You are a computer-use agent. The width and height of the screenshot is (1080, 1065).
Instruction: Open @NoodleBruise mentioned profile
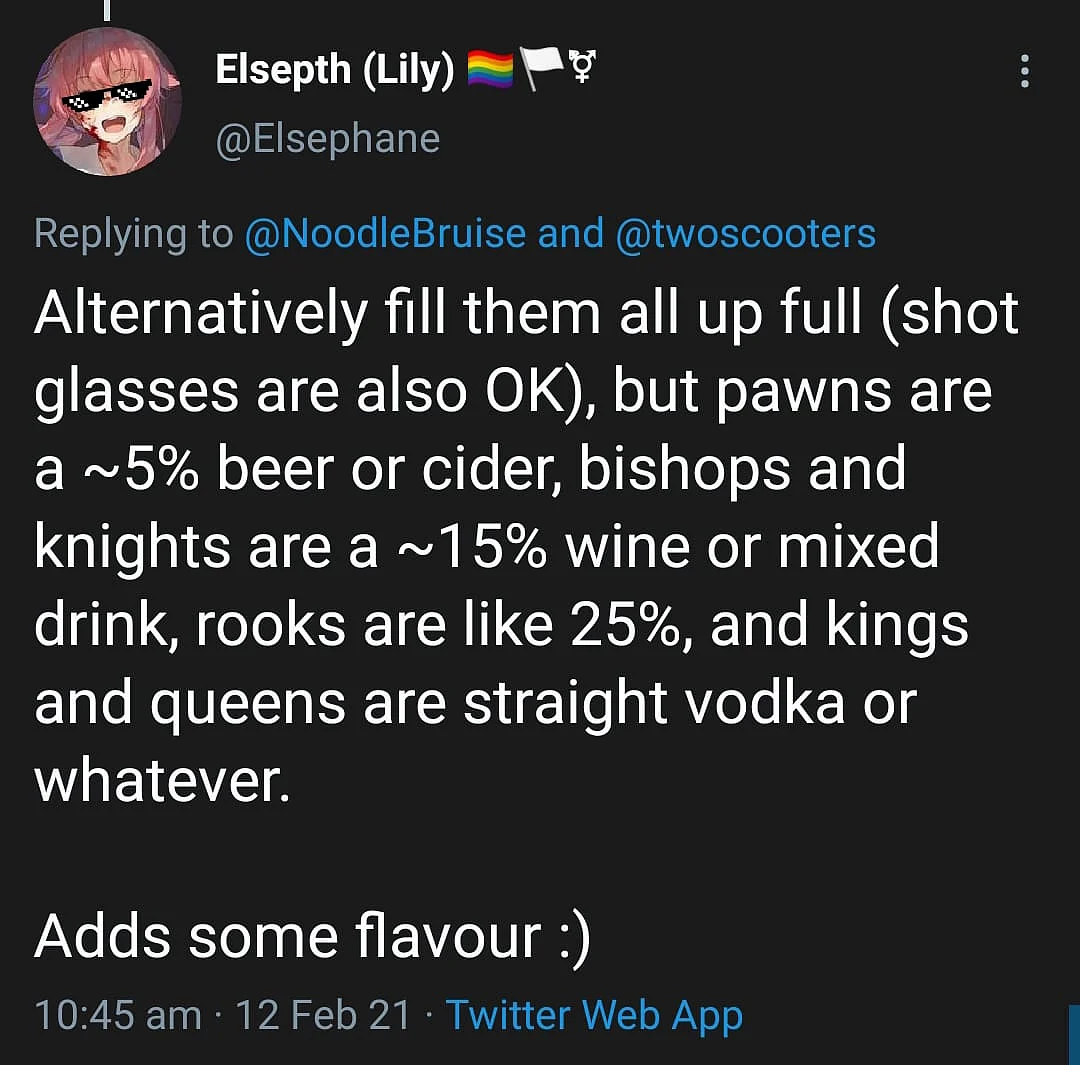point(386,234)
